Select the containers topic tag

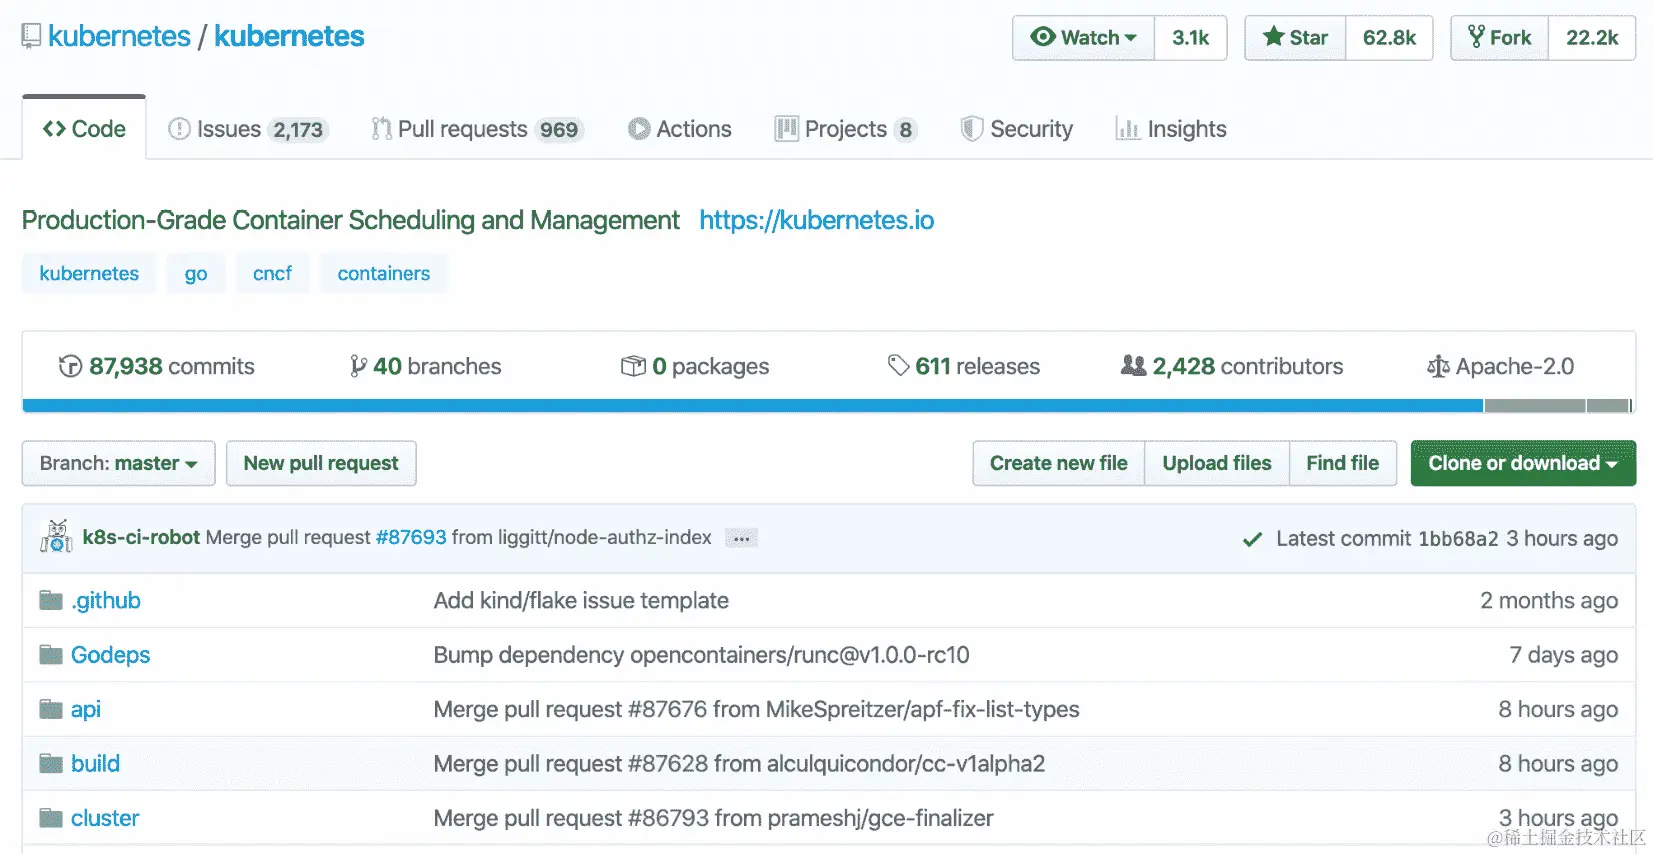[384, 273]
